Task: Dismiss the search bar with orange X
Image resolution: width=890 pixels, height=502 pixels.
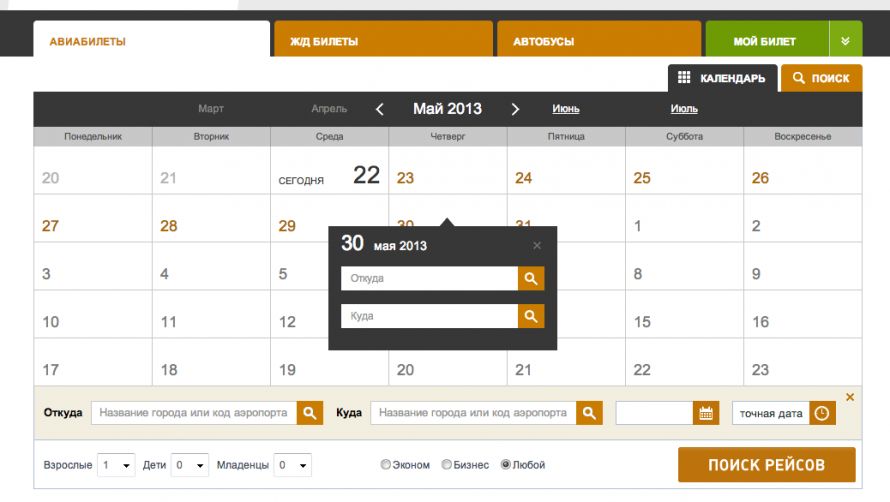Action: 850,397
